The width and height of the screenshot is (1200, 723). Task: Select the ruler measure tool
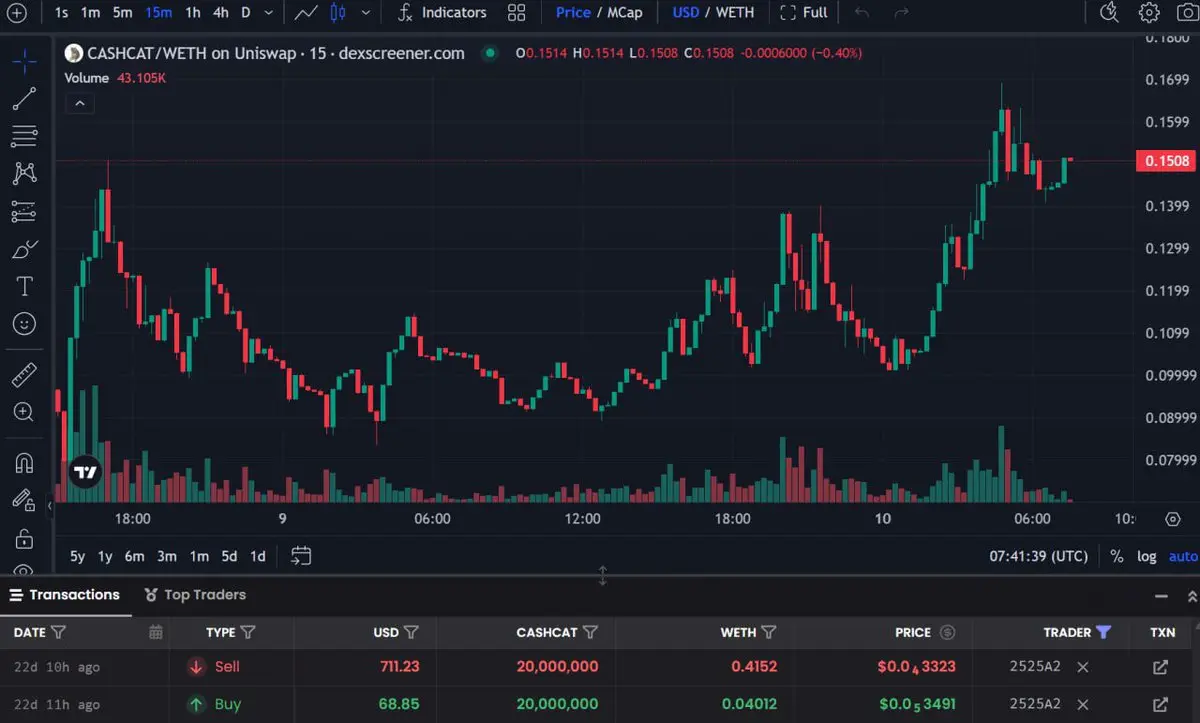tap(24, 375)
